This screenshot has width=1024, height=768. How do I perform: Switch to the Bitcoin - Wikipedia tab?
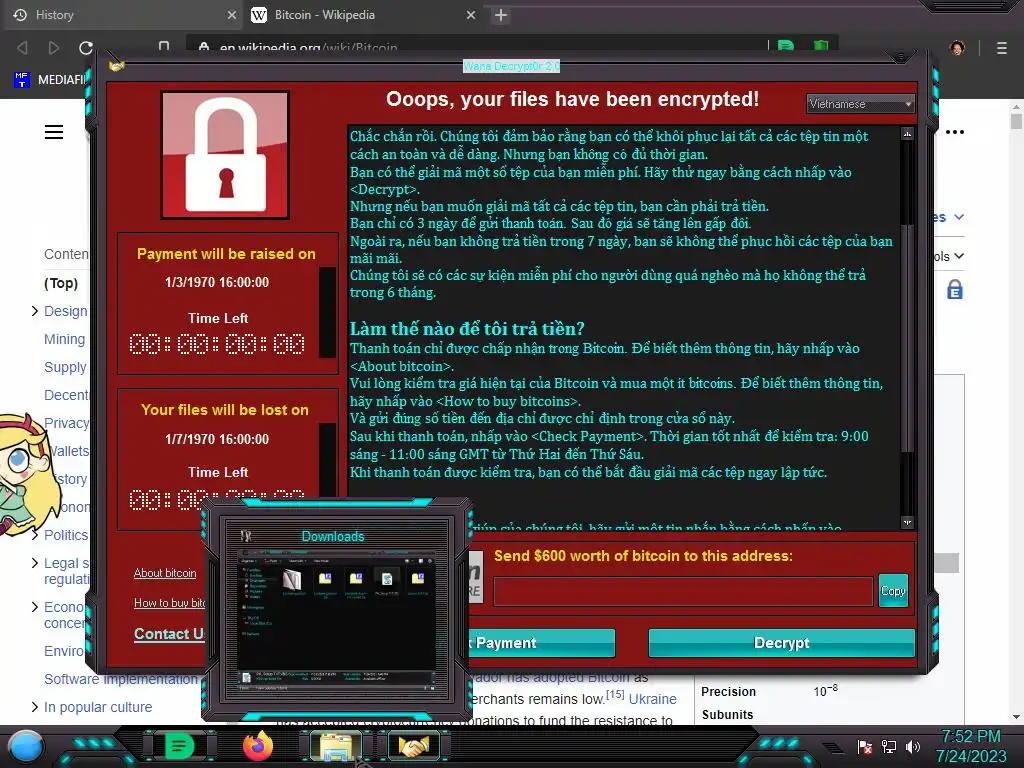362,15
